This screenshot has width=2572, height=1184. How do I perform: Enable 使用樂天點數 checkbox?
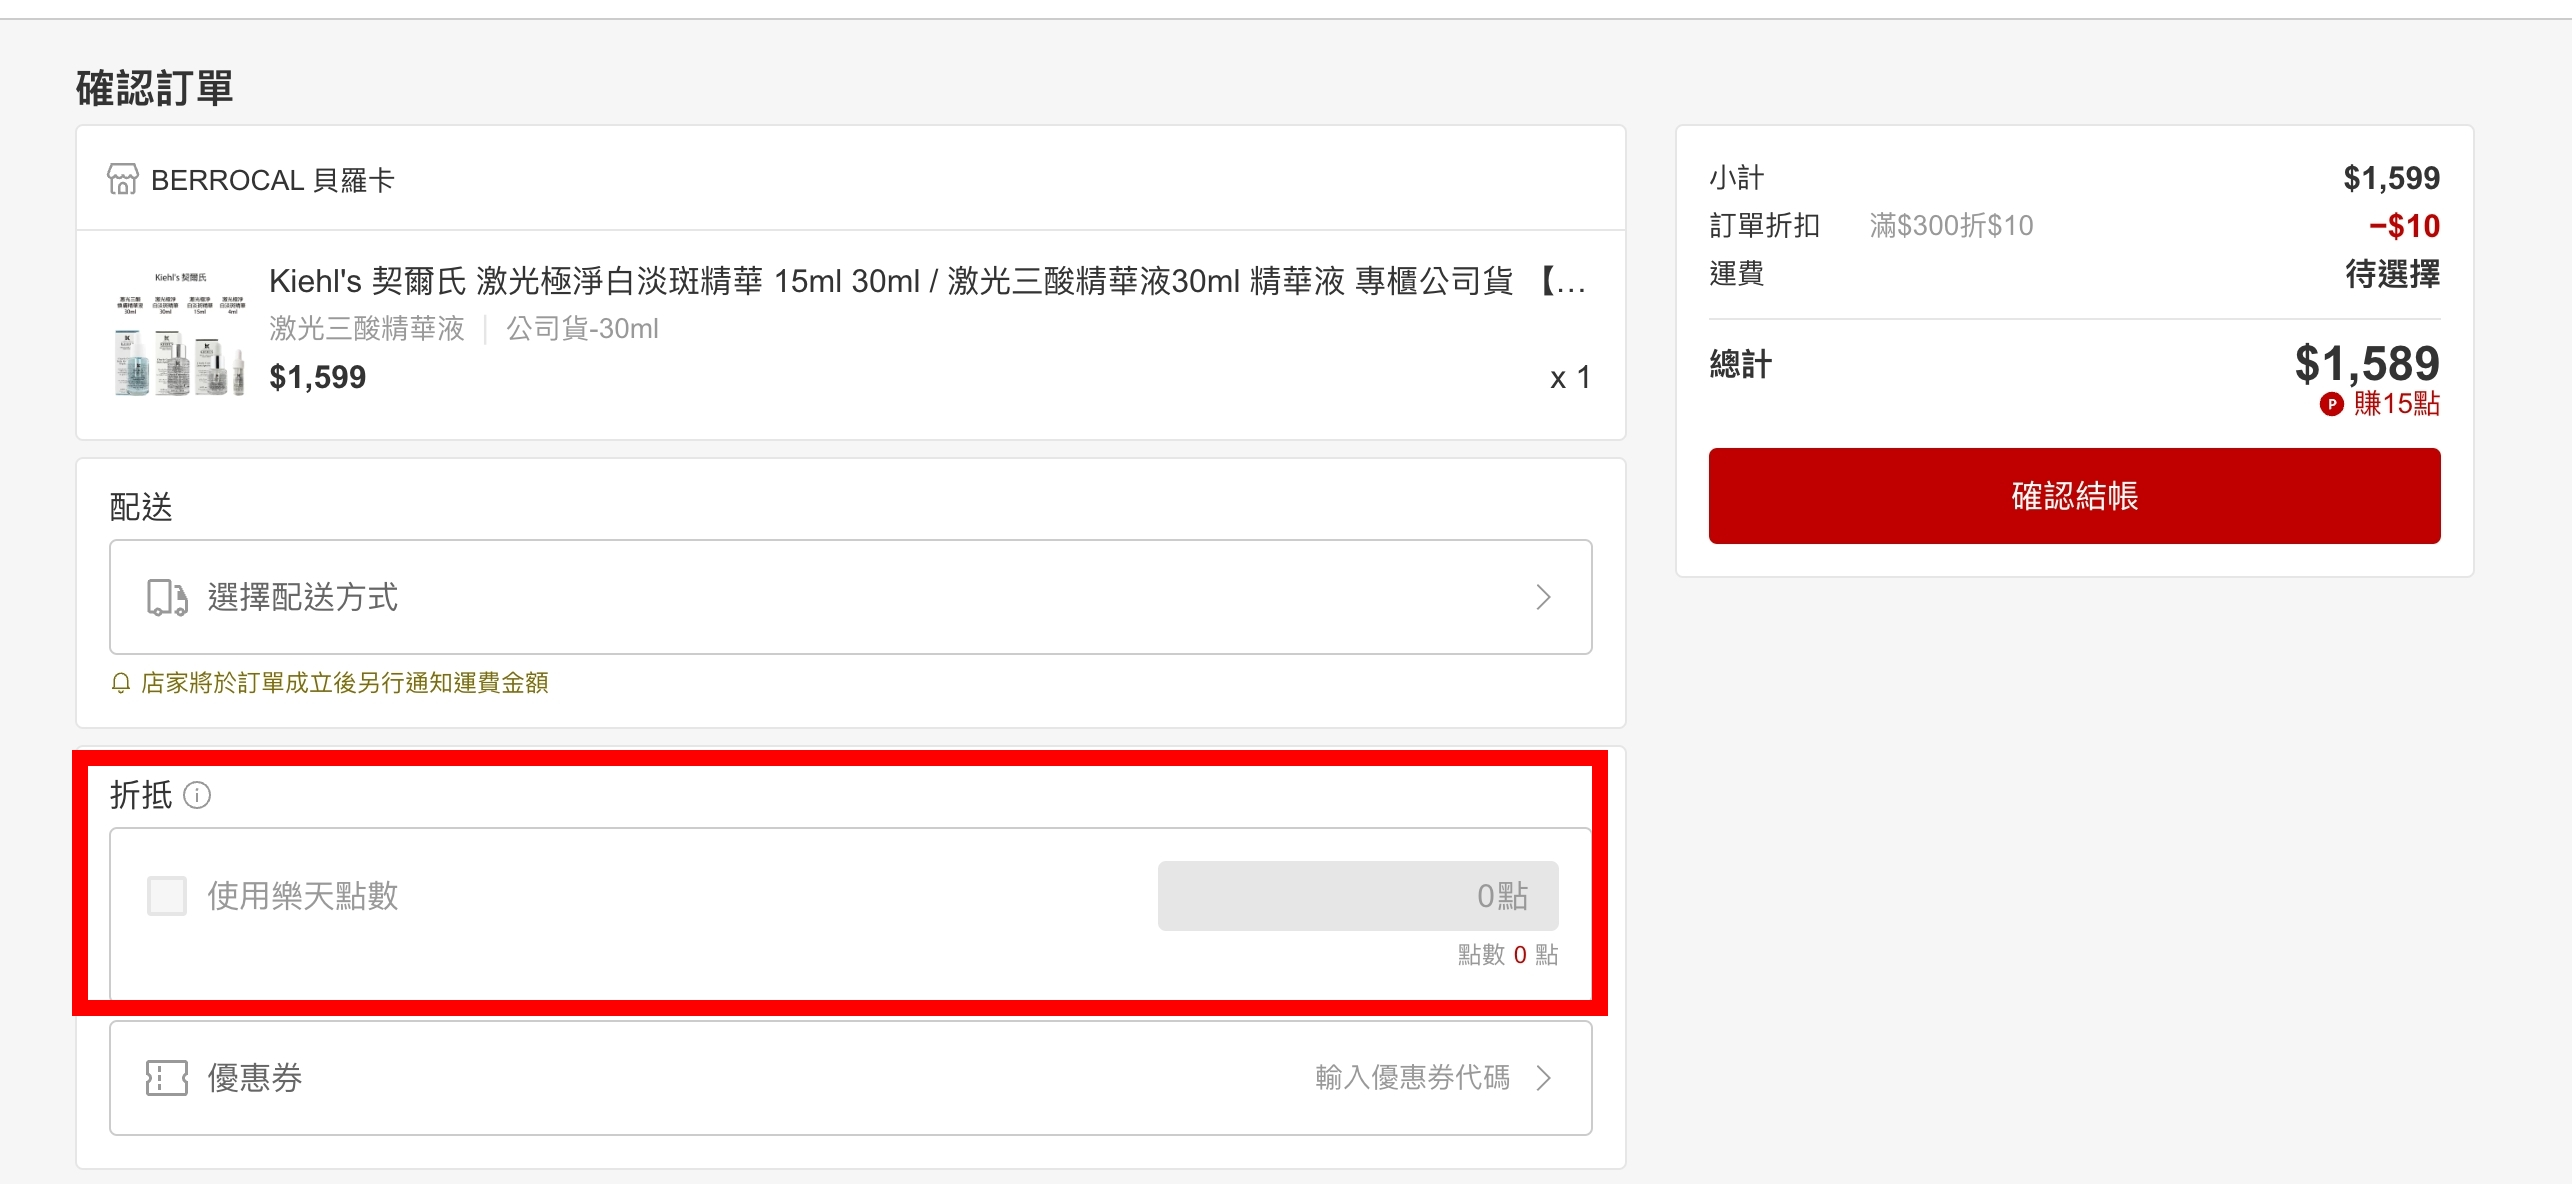point(164,895)
